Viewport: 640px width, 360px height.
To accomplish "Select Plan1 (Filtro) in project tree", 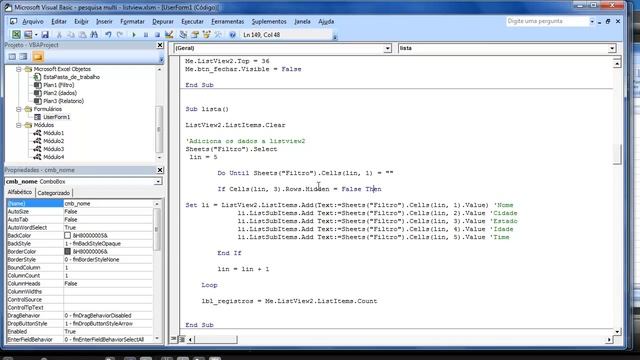I will pos(58,85).
